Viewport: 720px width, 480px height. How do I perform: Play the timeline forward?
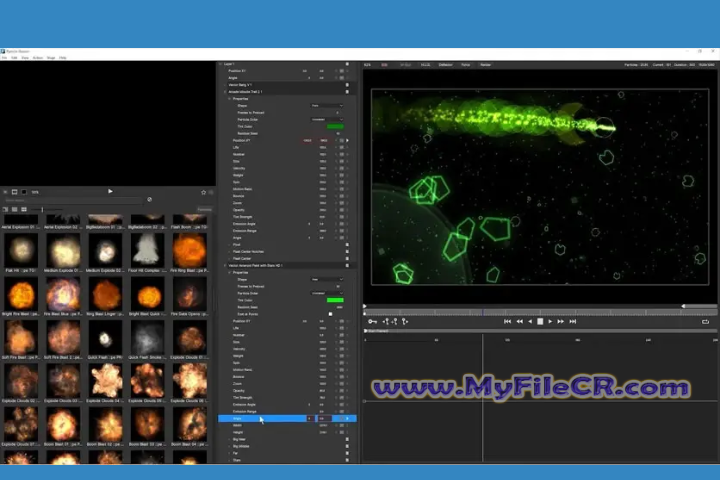pyautogui.click(x=550, y=322)
